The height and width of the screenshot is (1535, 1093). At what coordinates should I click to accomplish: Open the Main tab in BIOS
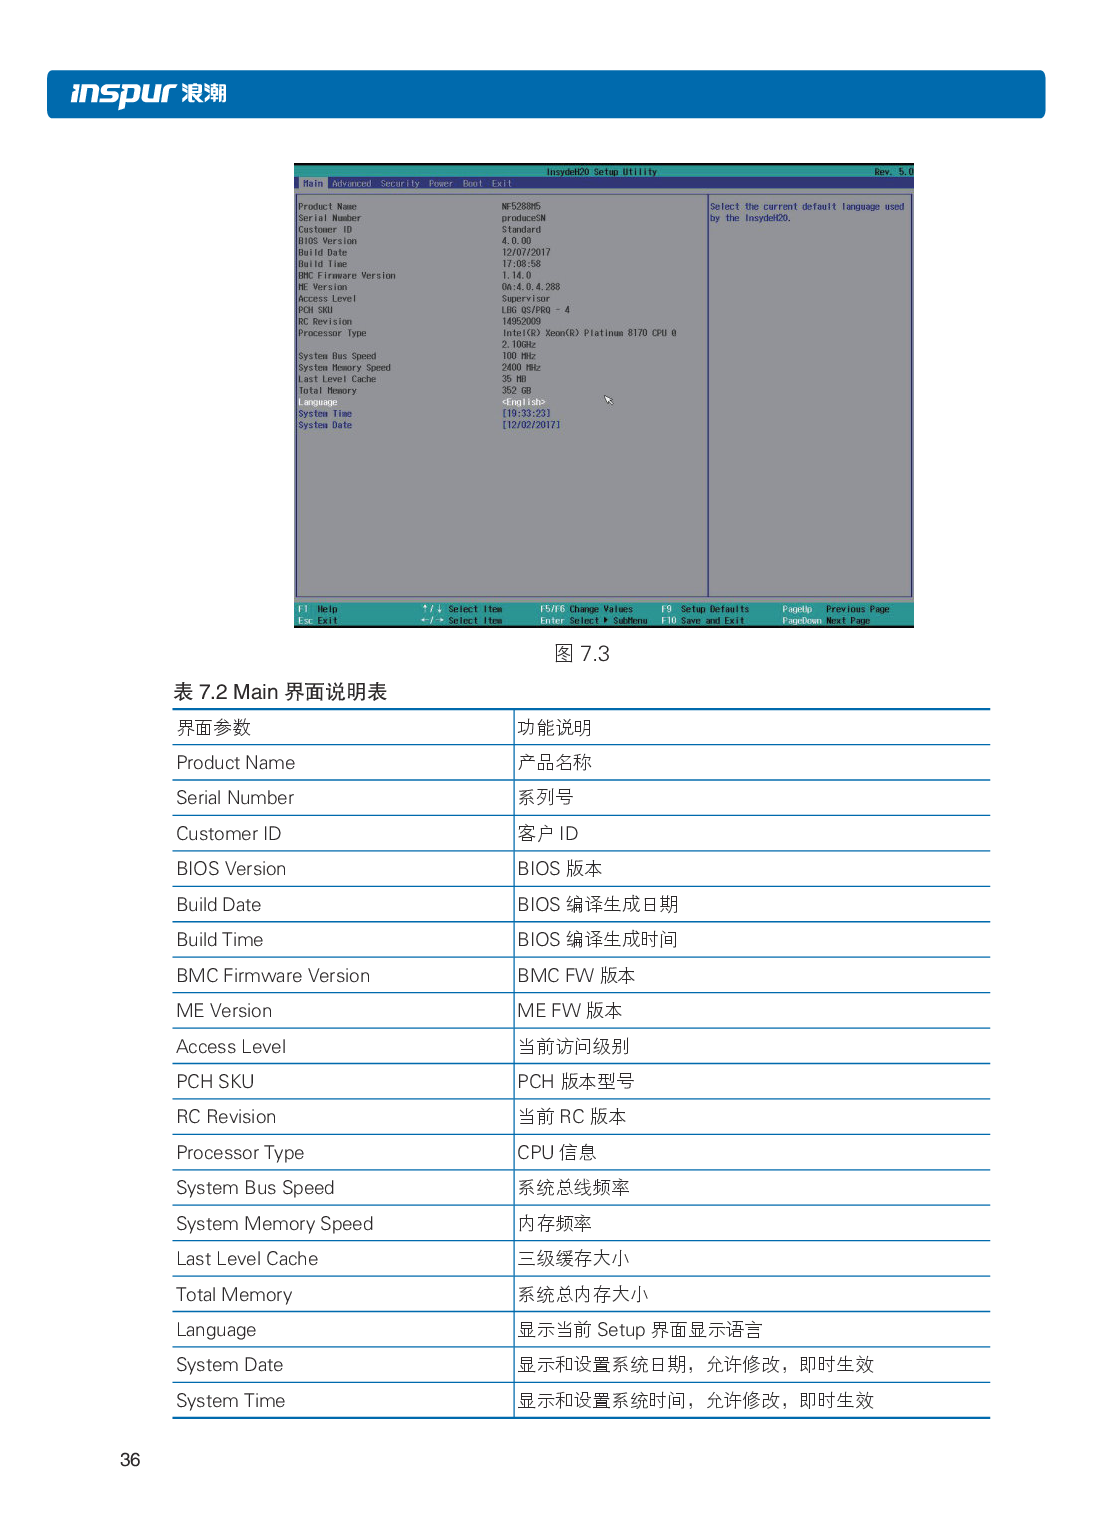pos(313,184)
